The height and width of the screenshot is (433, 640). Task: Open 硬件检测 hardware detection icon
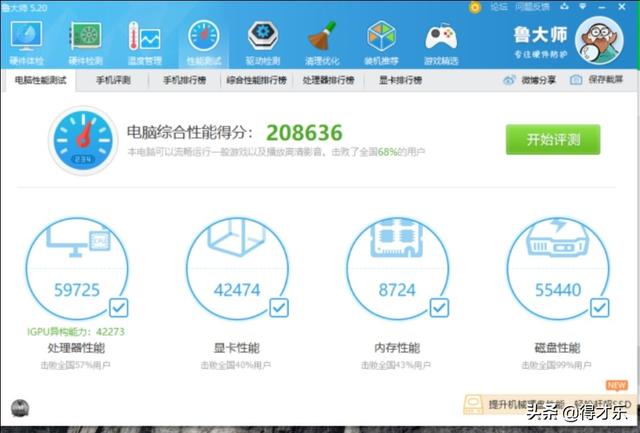pos(86,36)
